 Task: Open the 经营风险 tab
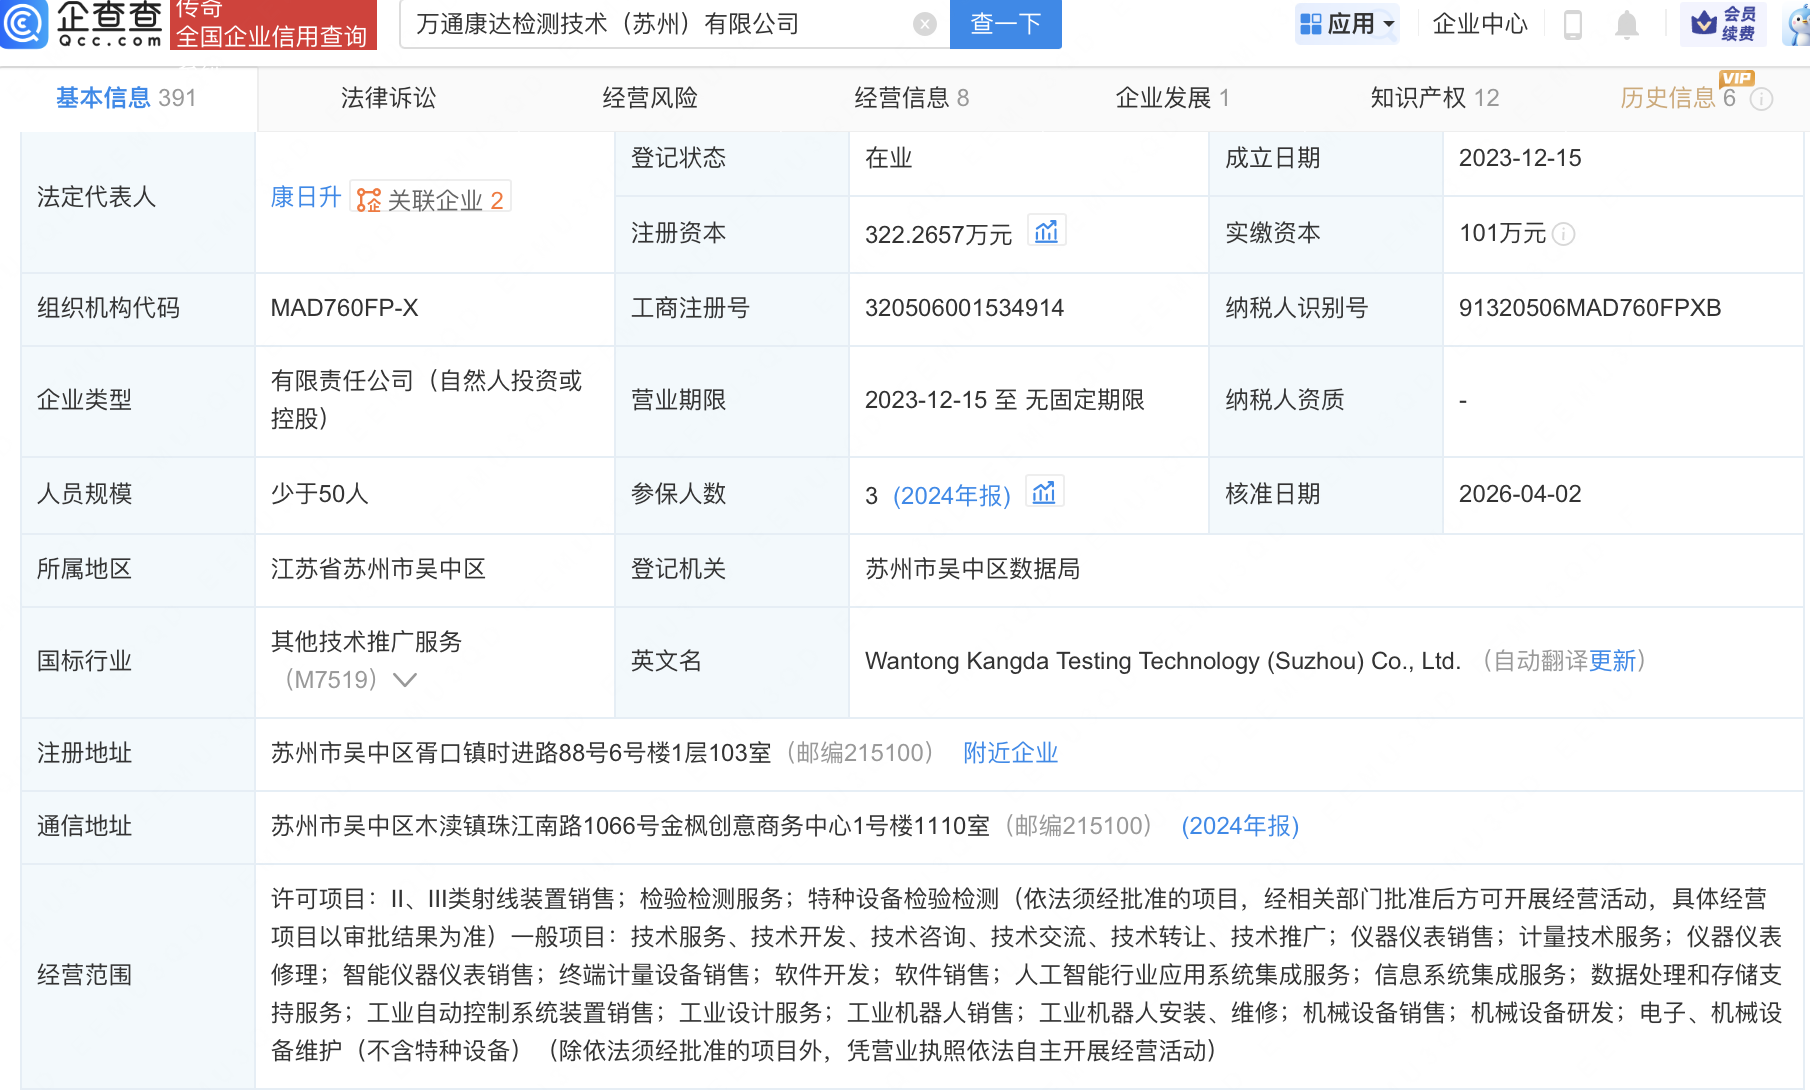coord(650,98)
